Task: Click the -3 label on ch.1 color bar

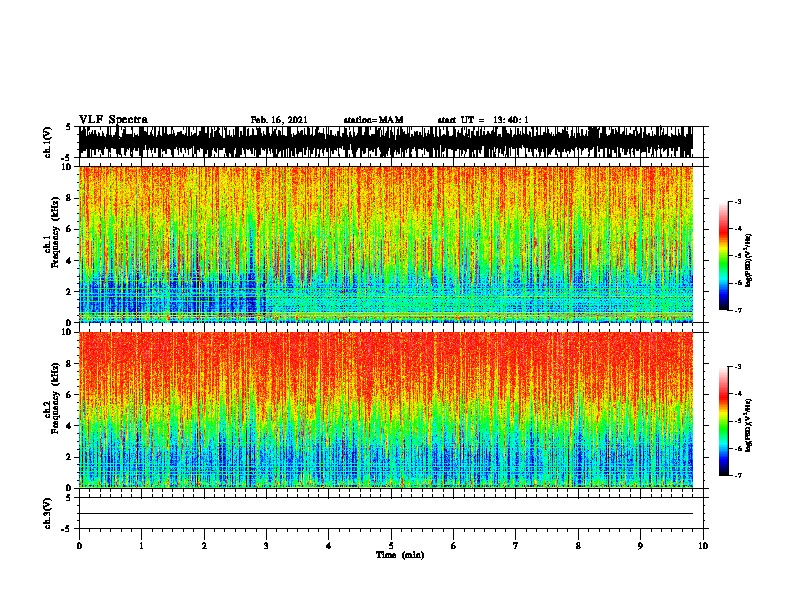Action: click(738, 202)
